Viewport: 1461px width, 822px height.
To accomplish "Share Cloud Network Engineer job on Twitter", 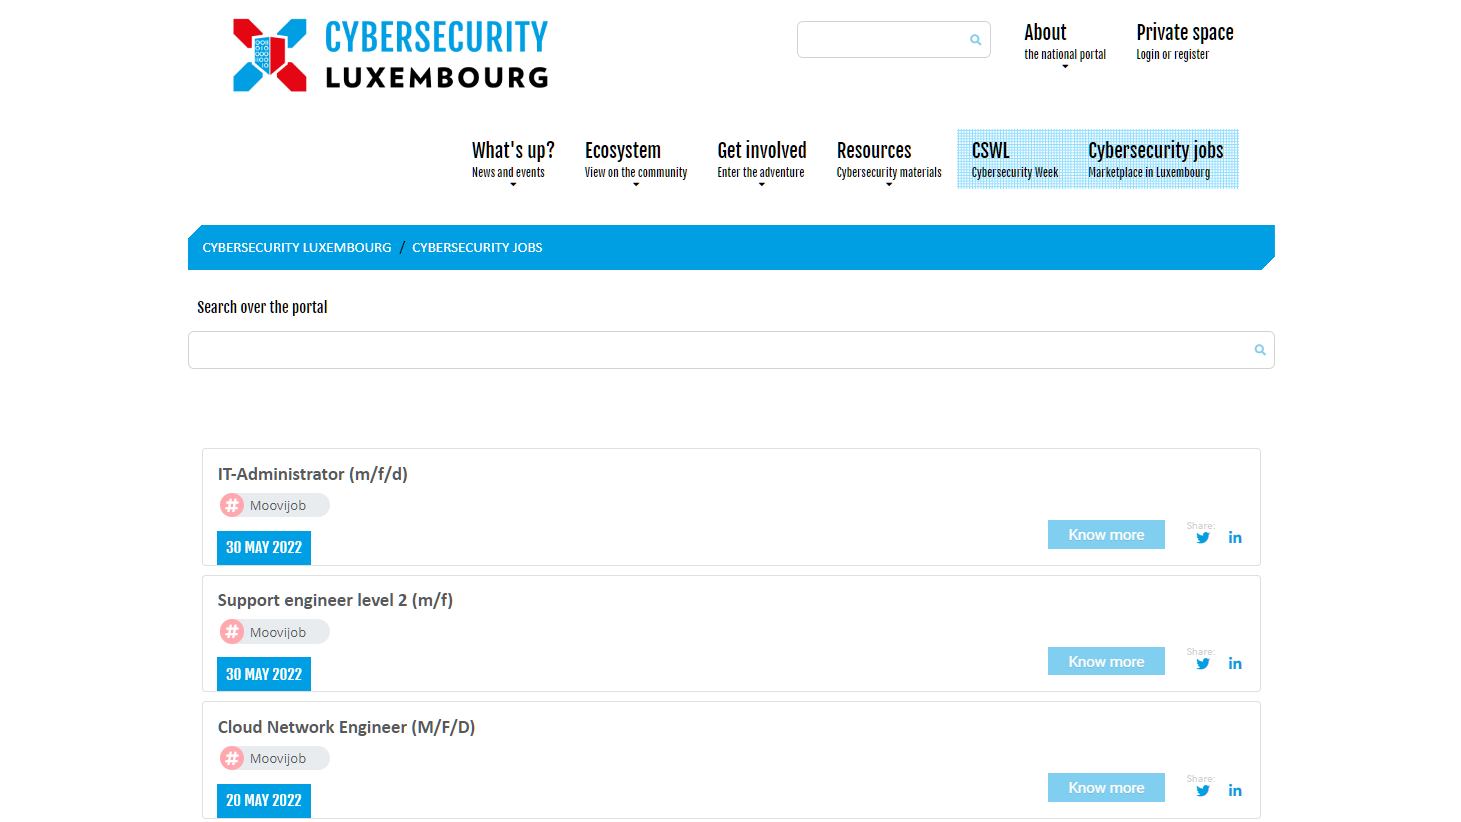I will pyautogui.click(x=1203, y=791).
